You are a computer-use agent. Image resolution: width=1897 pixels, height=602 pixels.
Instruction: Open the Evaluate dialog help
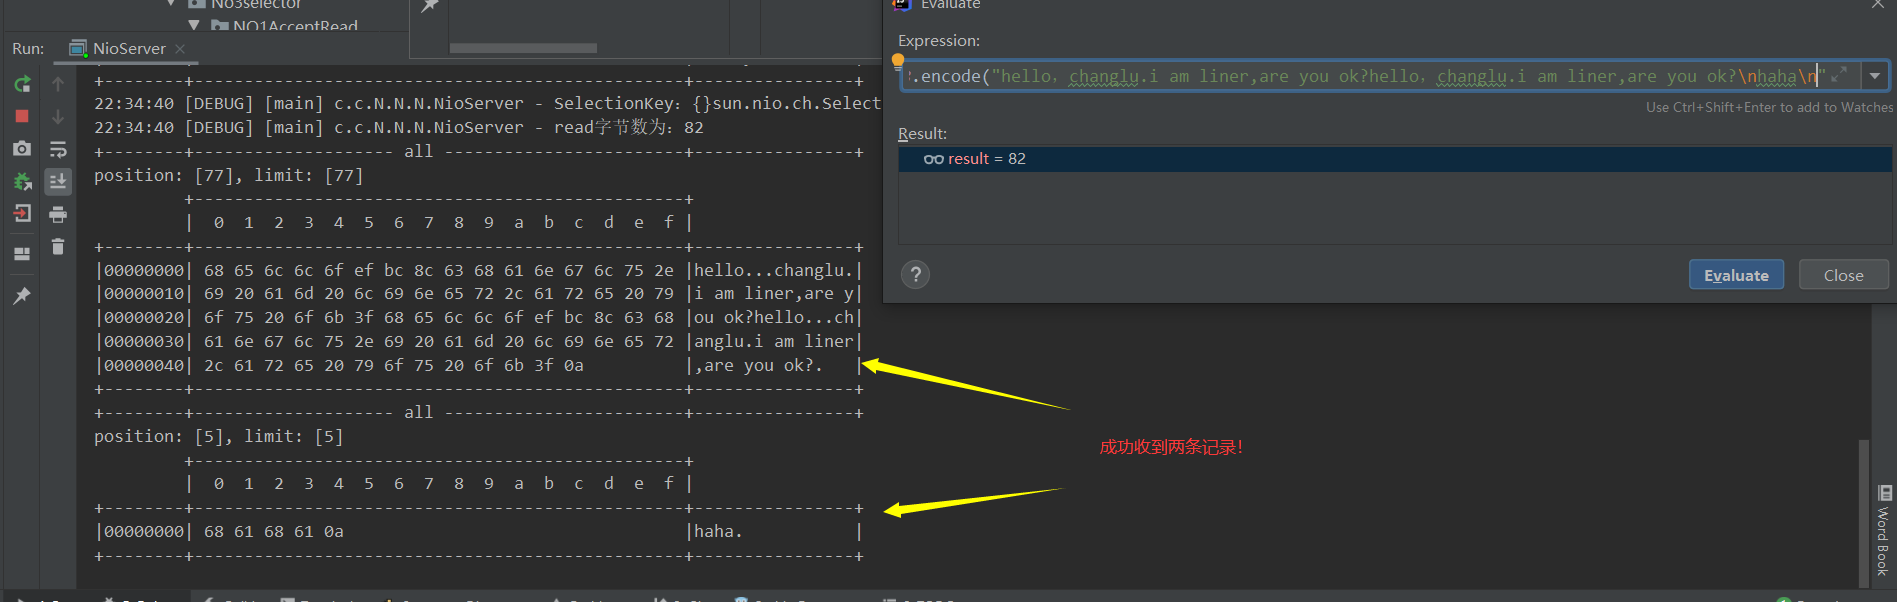click(916, 274)
